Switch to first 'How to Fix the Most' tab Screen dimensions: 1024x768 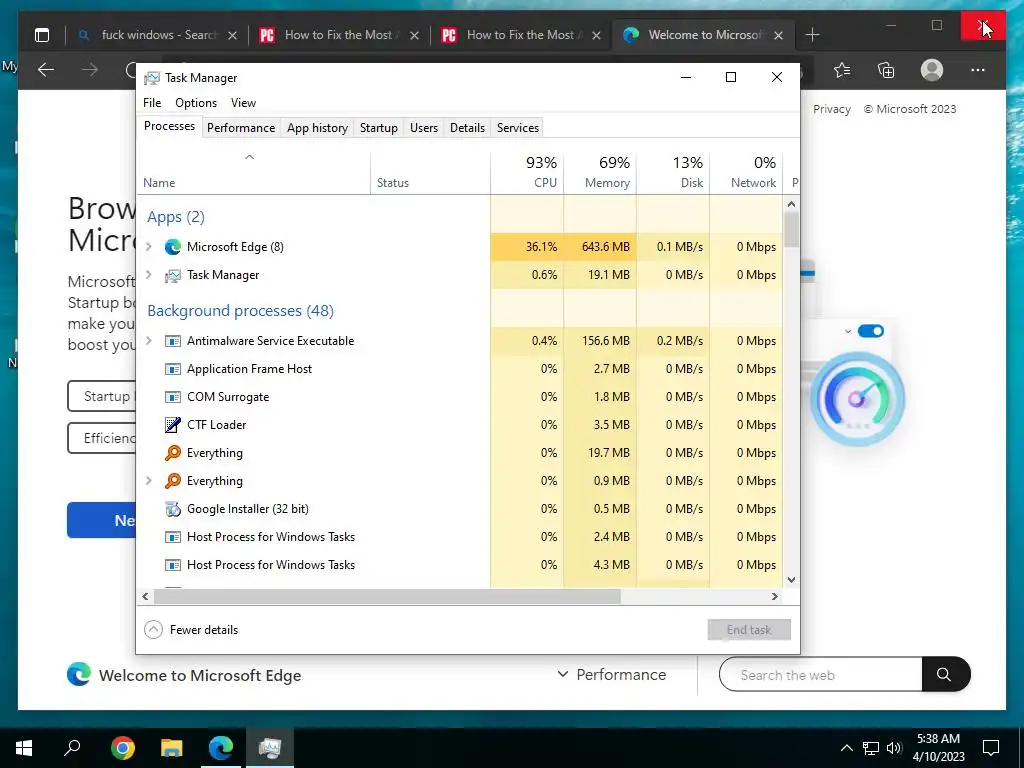point(340,35)
